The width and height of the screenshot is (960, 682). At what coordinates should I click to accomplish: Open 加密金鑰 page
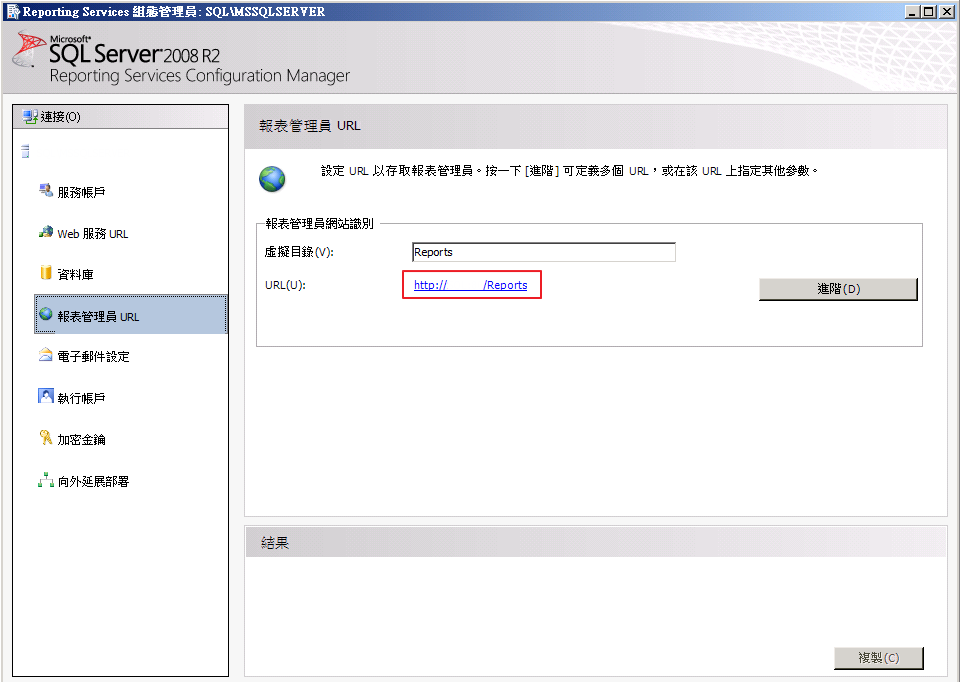[x=81, y=440]
